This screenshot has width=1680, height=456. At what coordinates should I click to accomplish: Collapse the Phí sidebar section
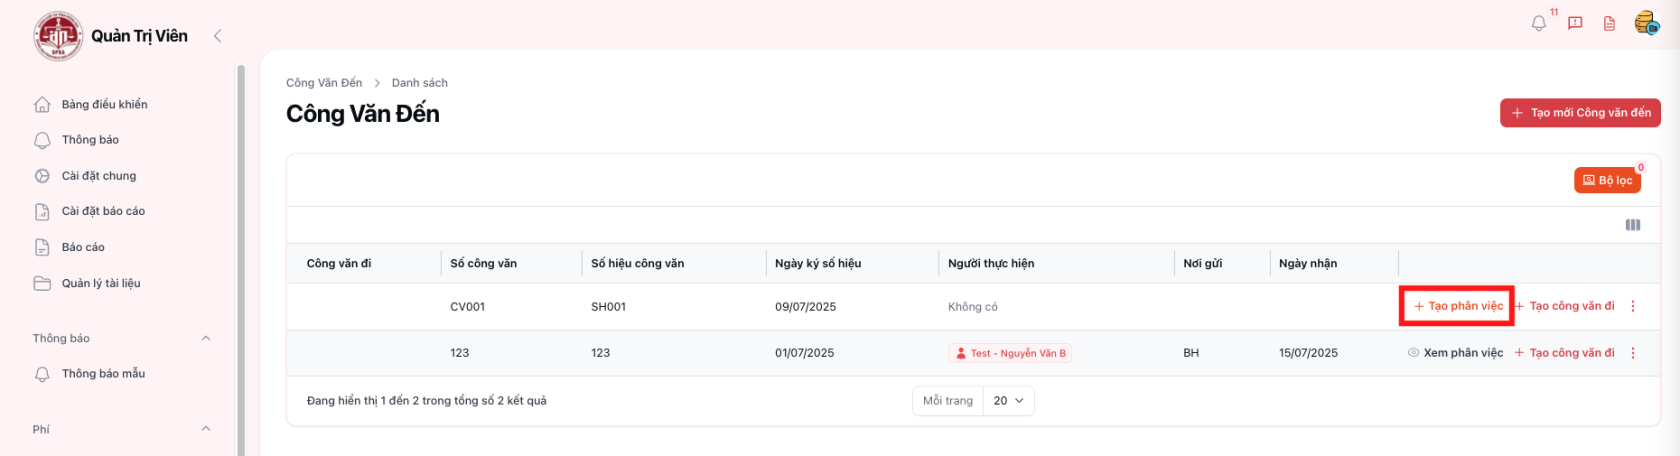tap(206, 429)
